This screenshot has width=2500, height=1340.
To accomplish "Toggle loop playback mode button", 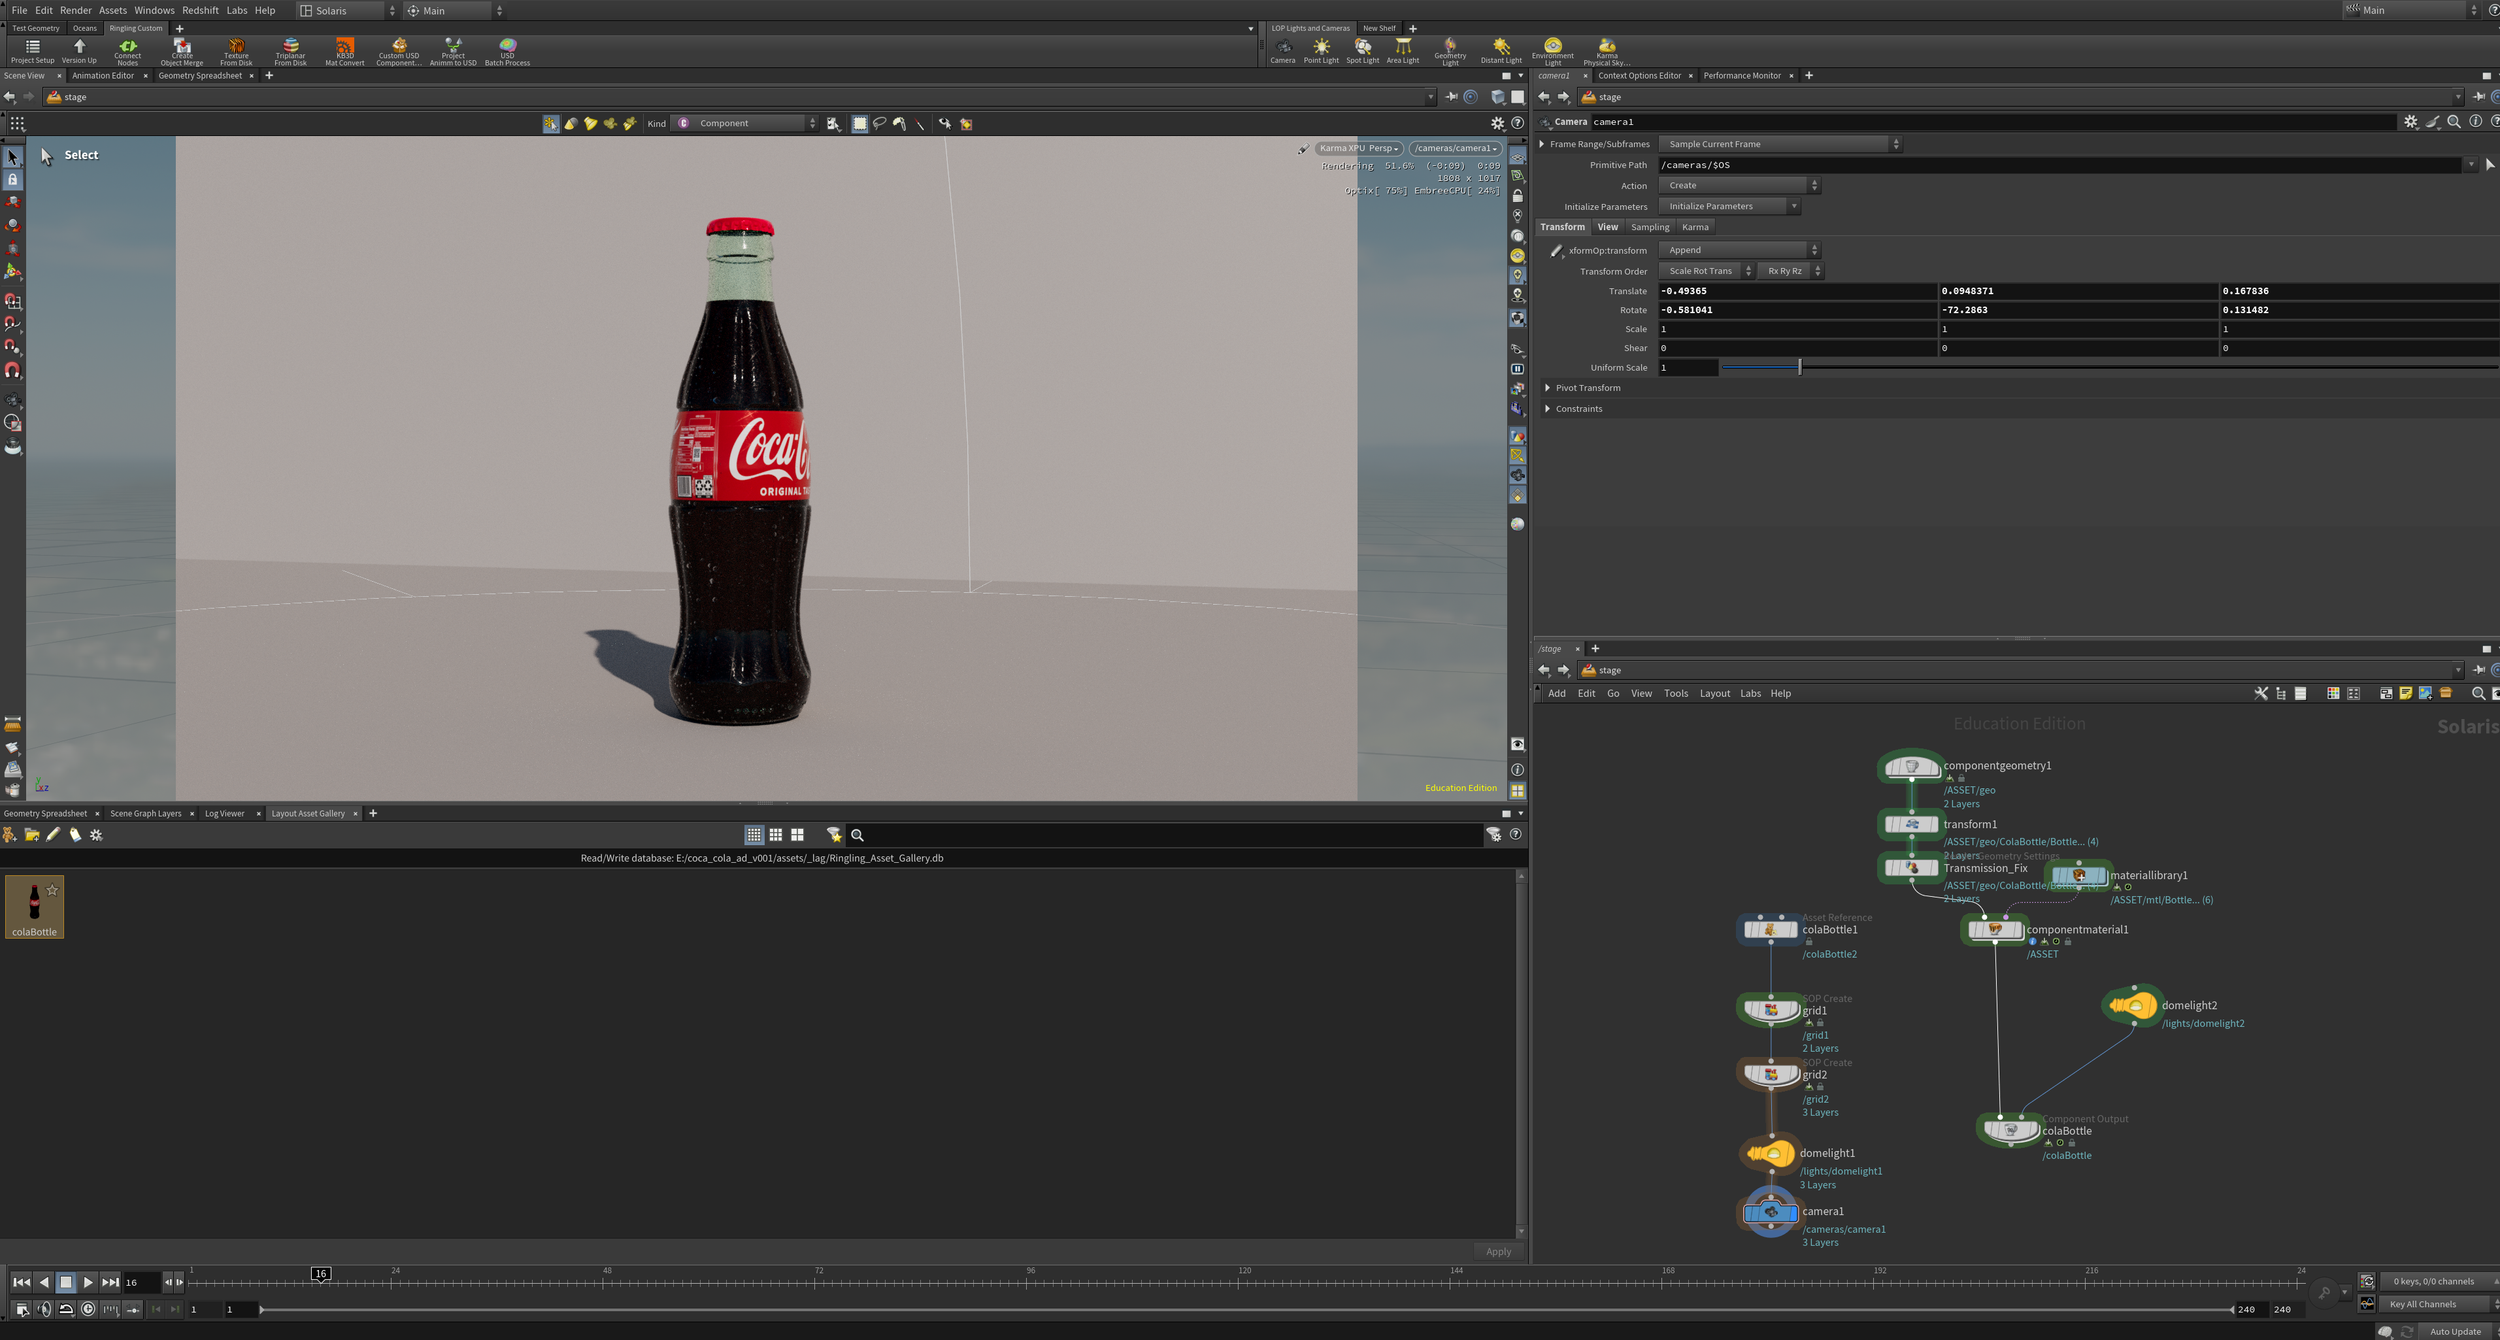I will pyautogui.click(x=66, y=1309).
